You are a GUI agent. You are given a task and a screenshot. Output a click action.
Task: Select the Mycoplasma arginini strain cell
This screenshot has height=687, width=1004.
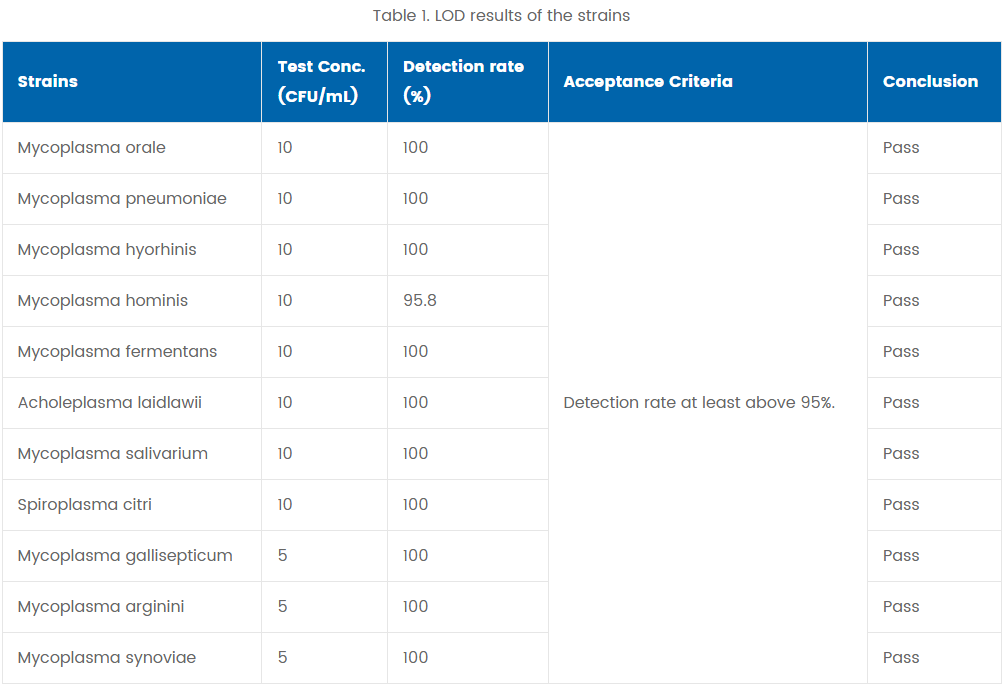click(101, 607)
